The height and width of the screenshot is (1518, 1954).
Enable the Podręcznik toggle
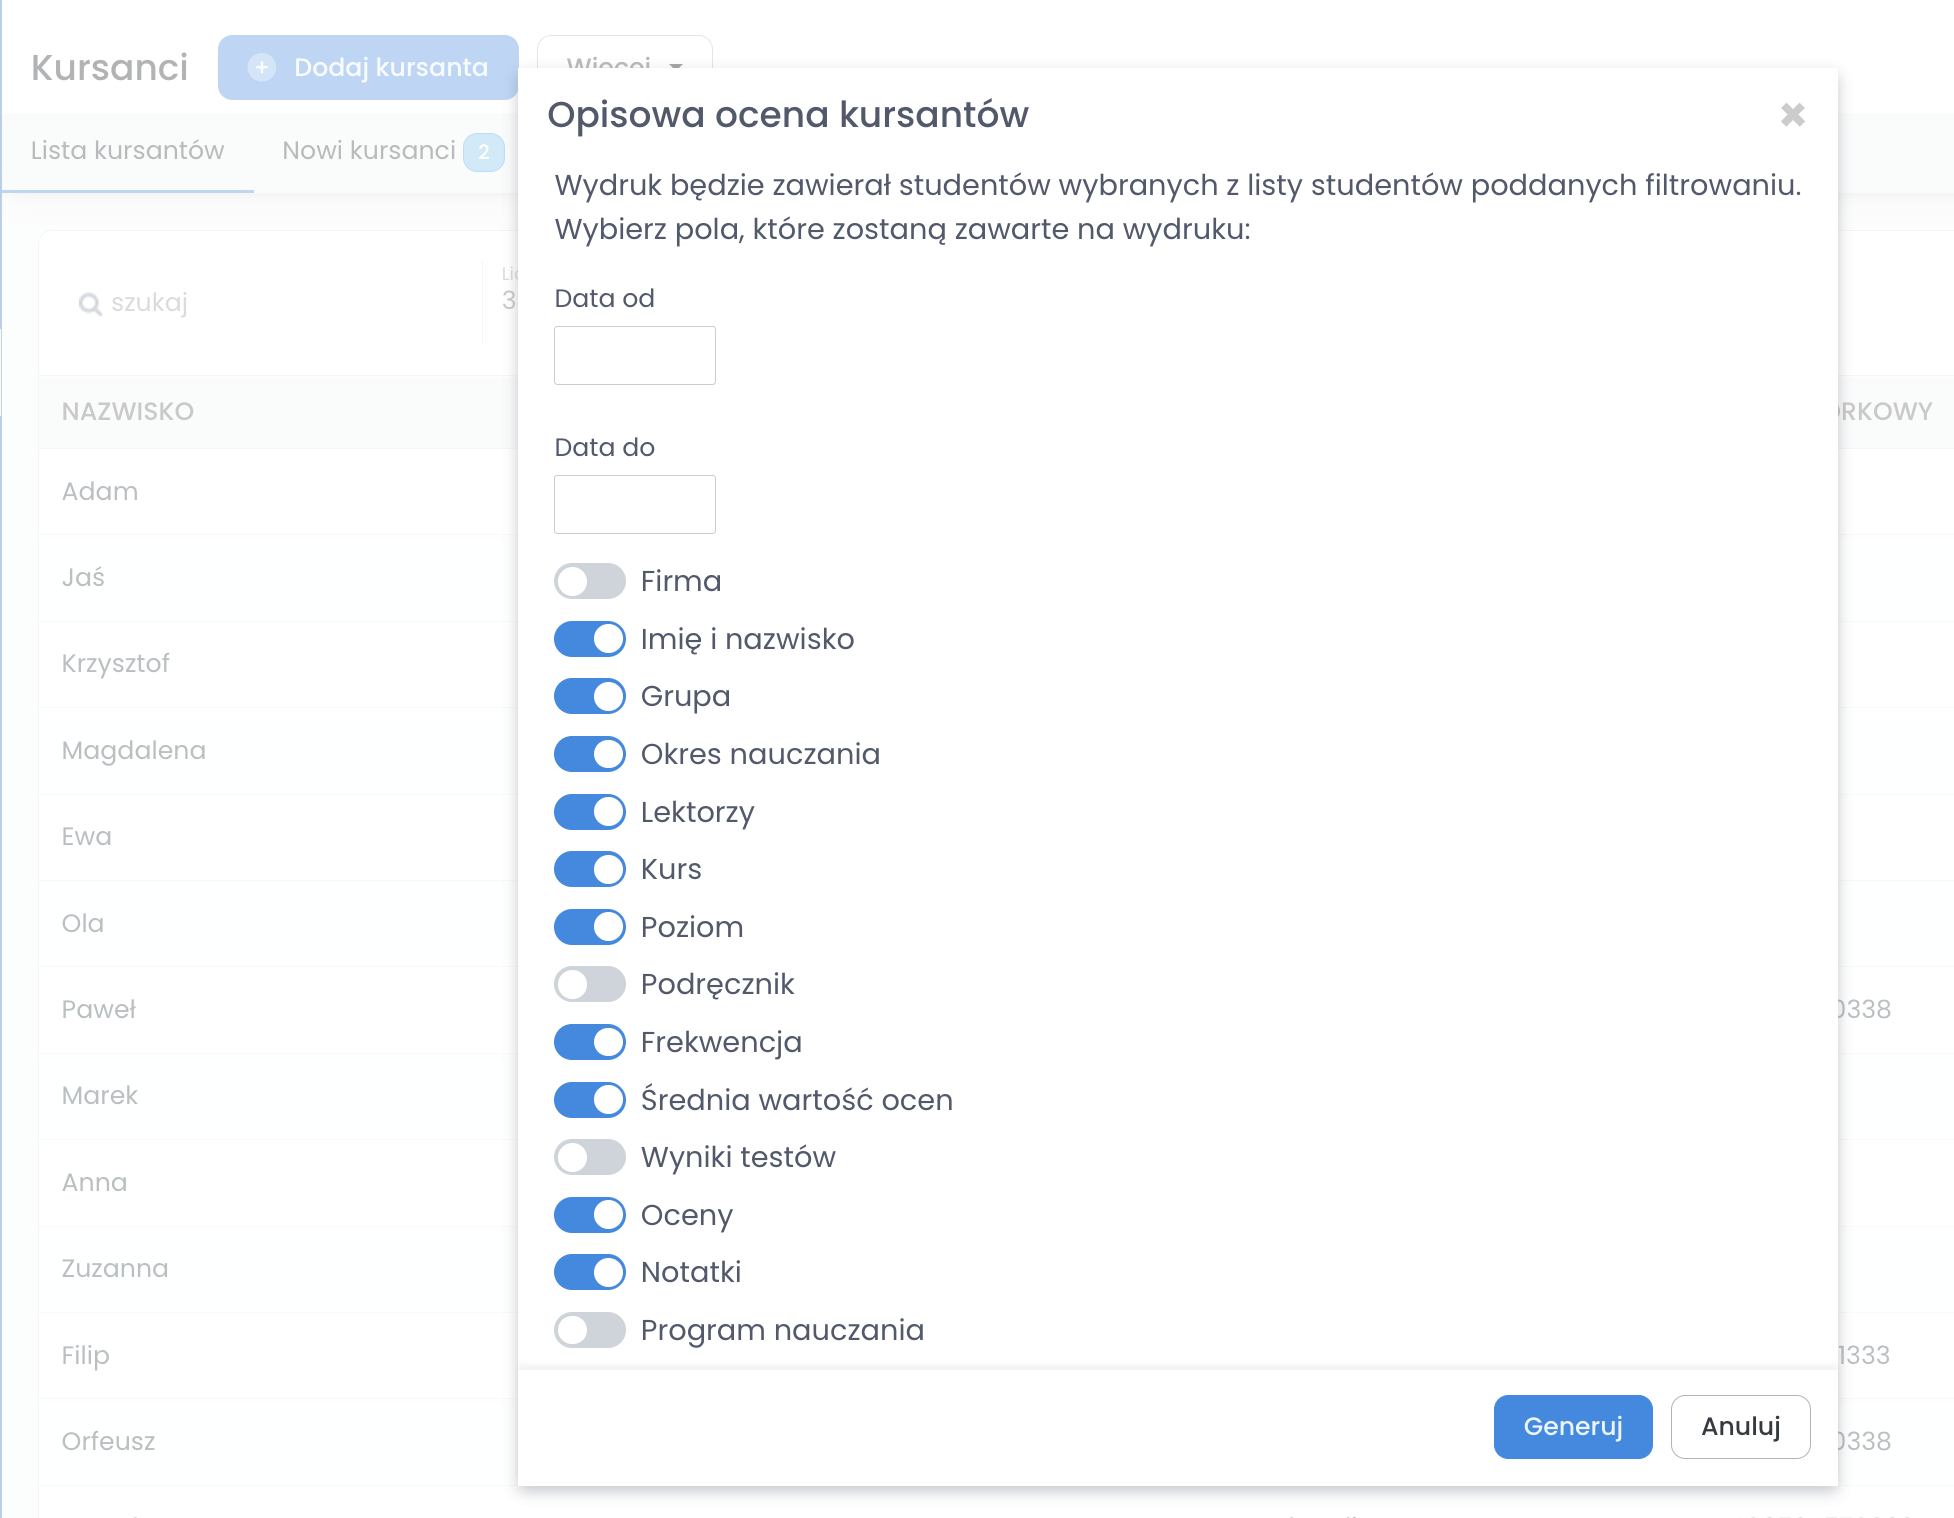[590, 984]
